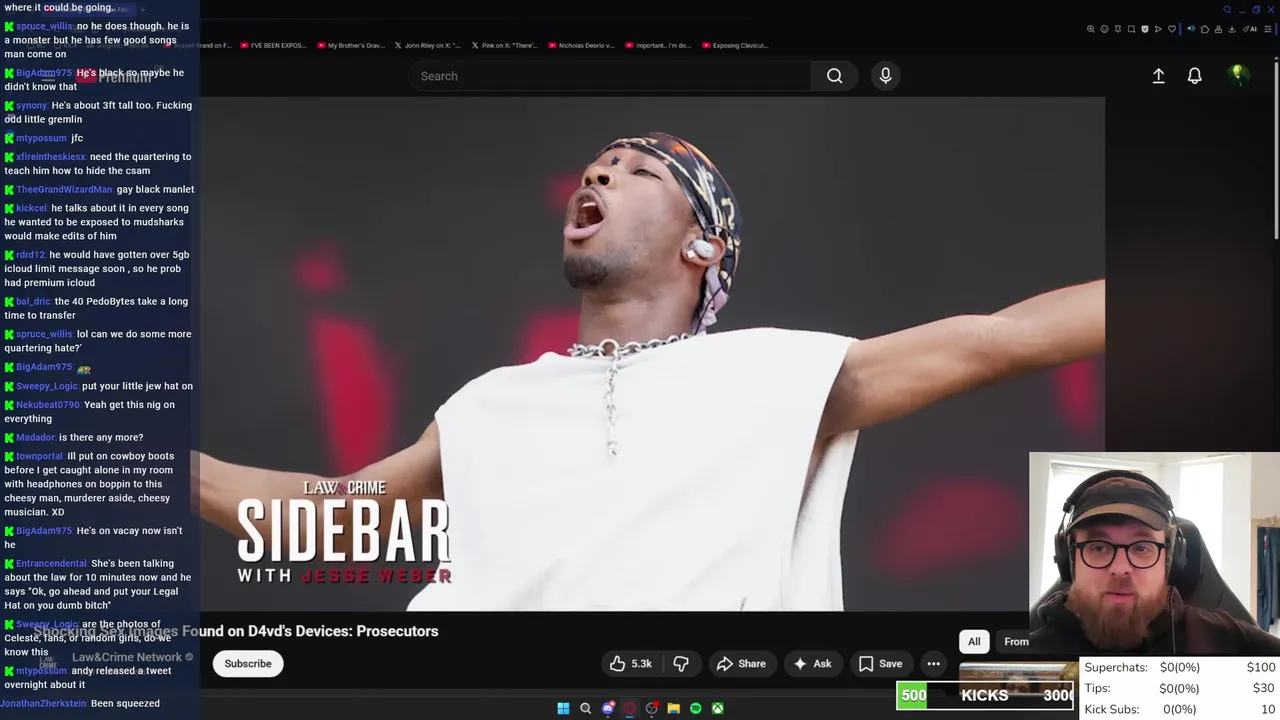Switch to the "My Brother's Grav..." tab

(351, 45)
